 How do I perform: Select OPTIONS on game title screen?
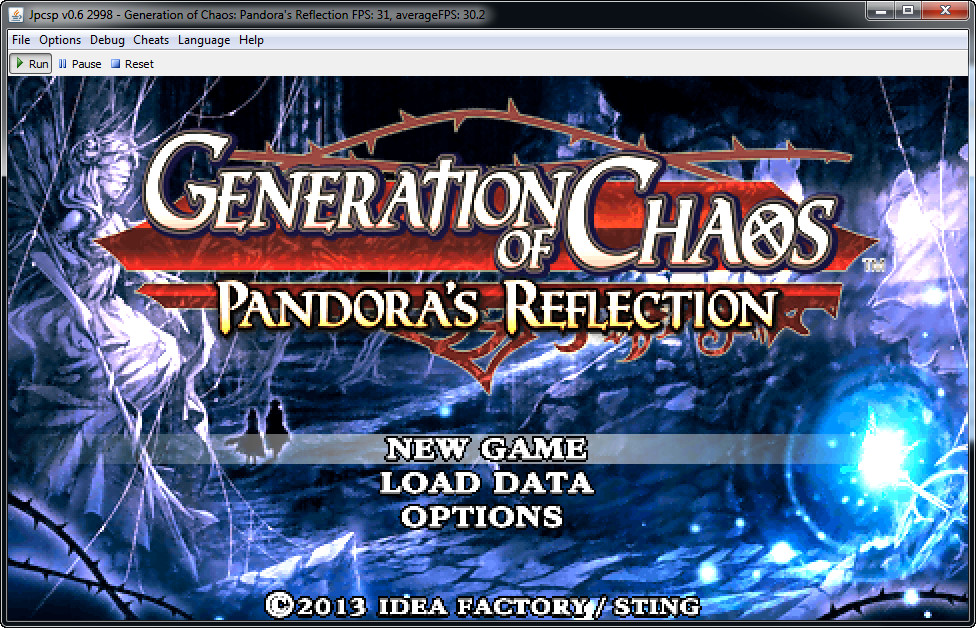tap(482, 517)
